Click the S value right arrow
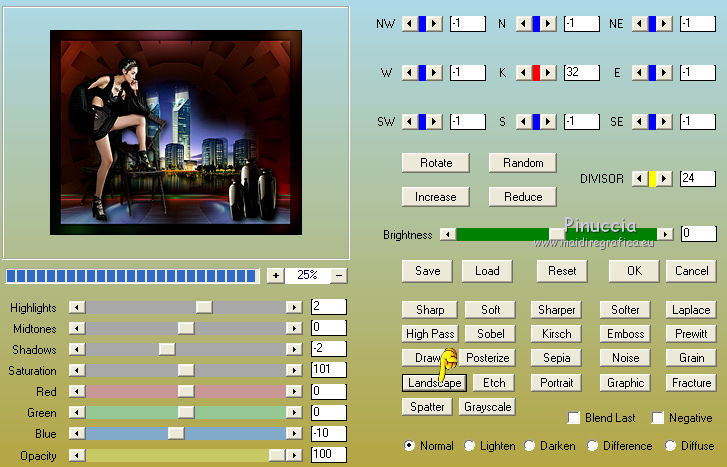Viewport: 727px width, 467px height. pos(548,122)
